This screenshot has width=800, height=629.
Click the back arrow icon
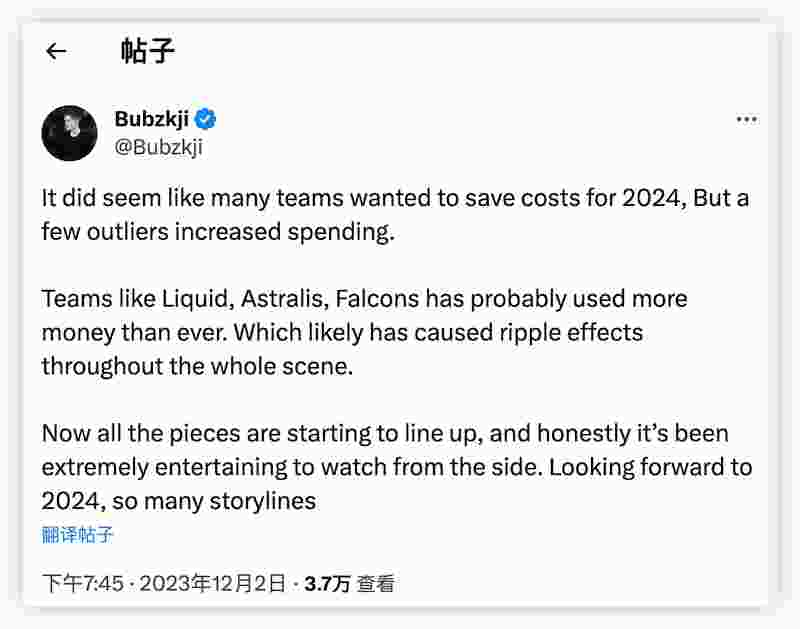[56, 52]
